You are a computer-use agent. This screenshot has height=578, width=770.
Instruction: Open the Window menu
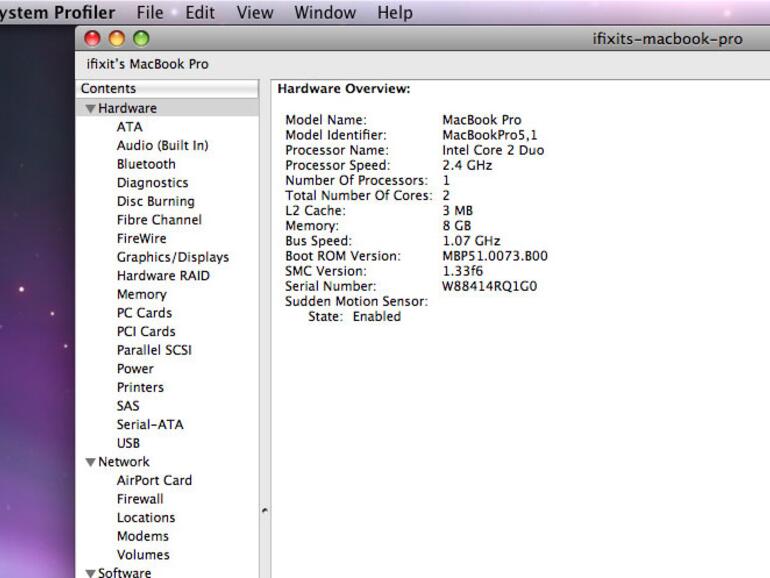point(325,12)
